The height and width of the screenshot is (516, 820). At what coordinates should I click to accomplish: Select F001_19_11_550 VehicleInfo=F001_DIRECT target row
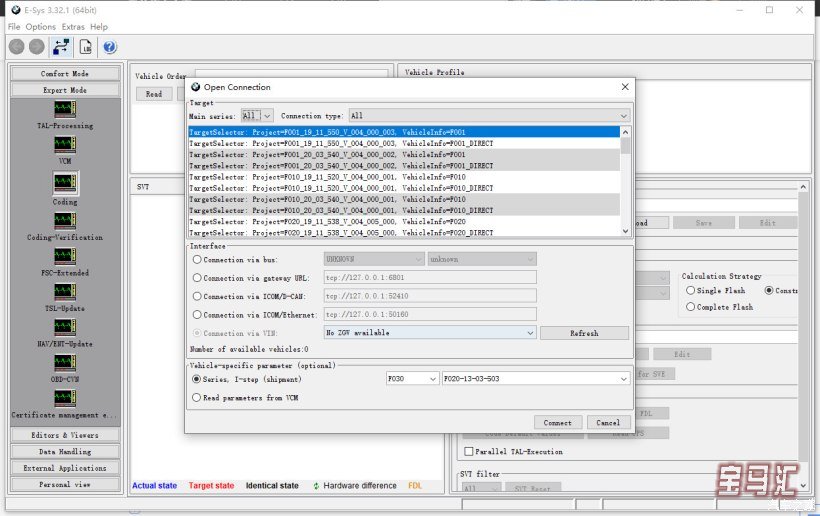[404, 143]
